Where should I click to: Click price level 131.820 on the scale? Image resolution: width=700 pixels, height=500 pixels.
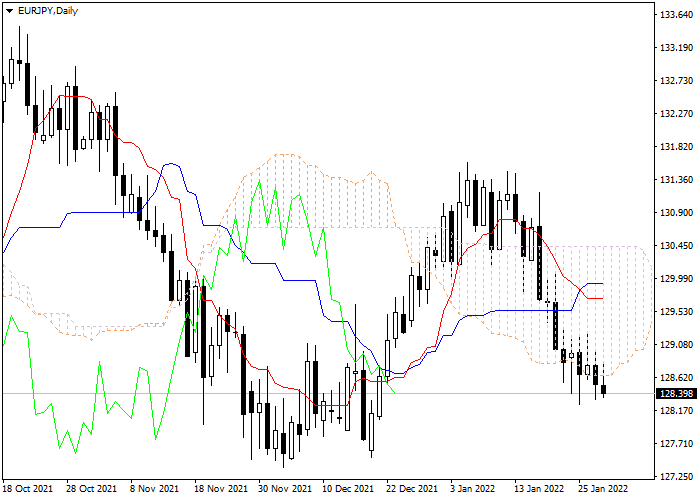(x=677, y=147)
